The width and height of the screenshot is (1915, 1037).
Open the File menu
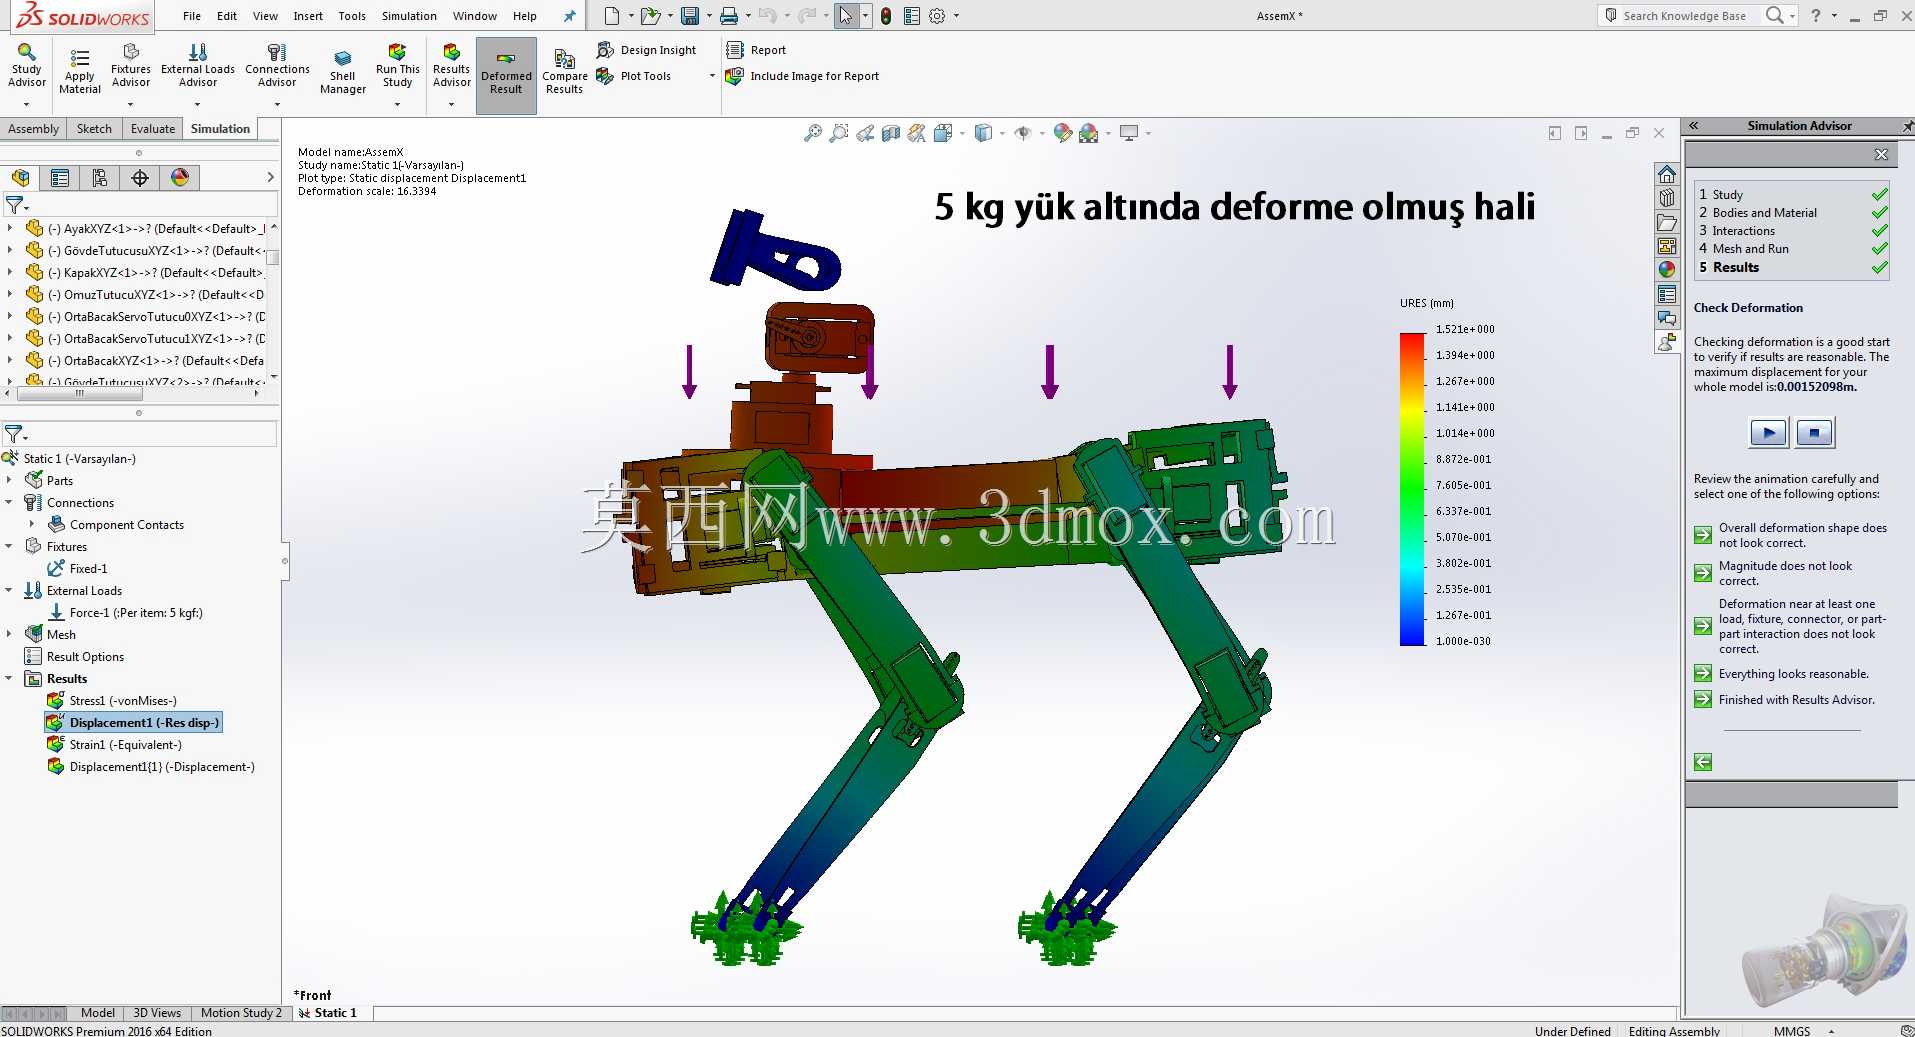(192, 16)
